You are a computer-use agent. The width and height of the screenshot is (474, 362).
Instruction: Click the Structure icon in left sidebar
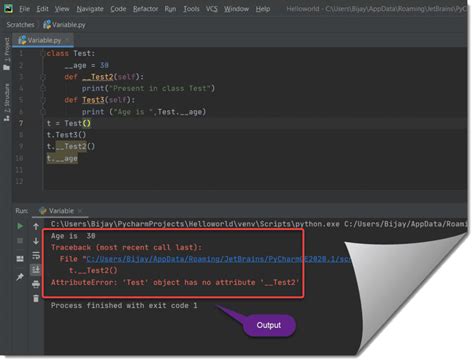click(x=6, y=118)
